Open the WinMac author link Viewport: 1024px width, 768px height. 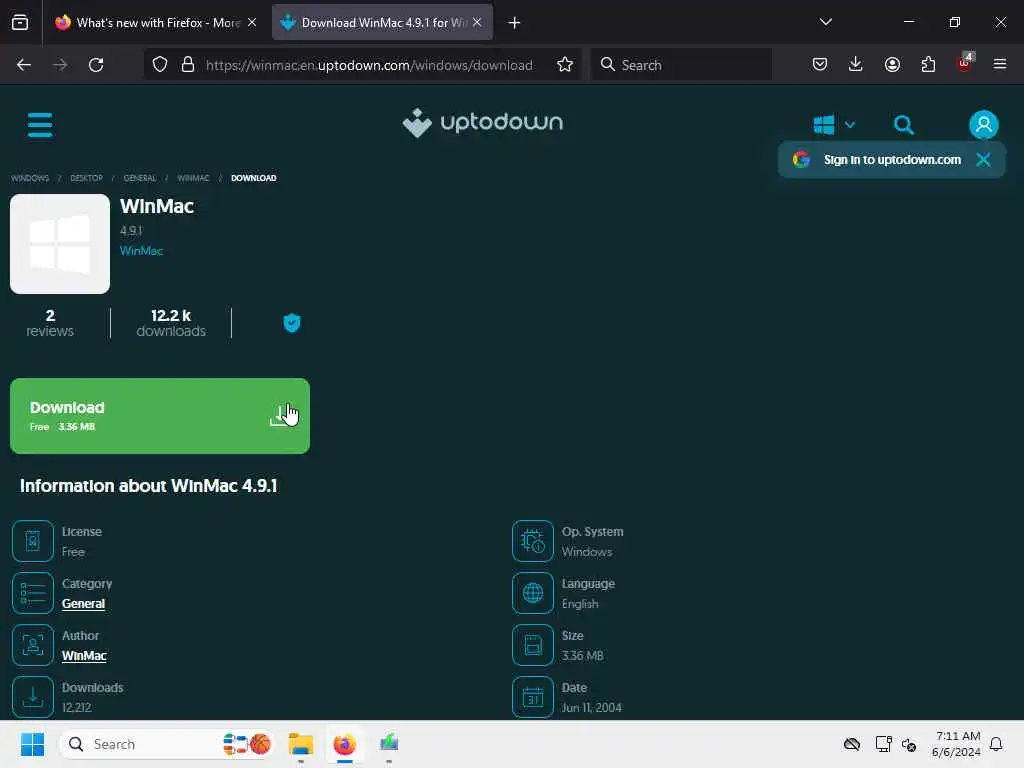(84, 656)
